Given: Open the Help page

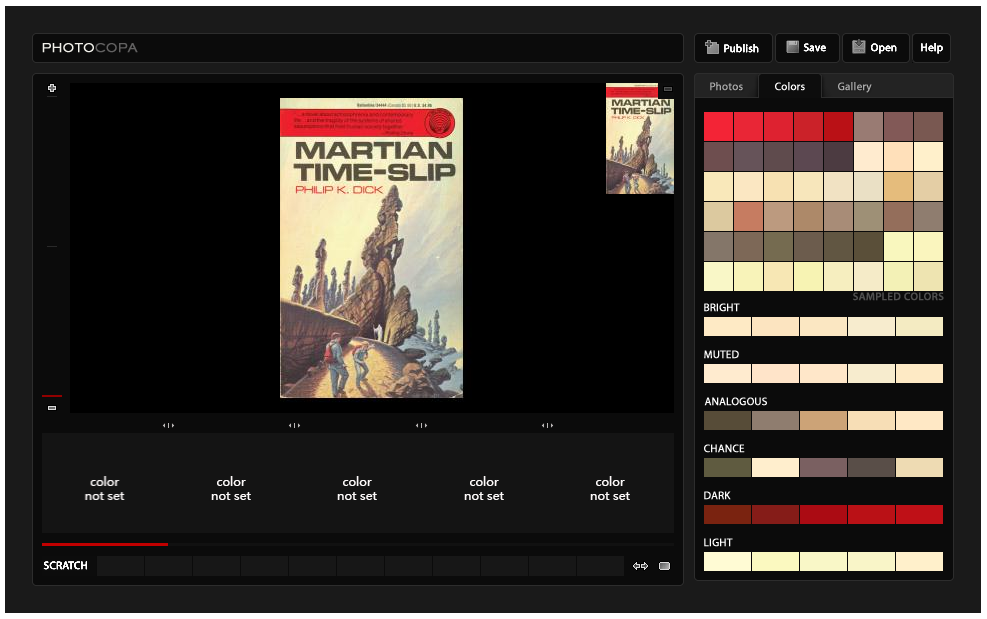Looking at the screenshot, I should [932, 48].
